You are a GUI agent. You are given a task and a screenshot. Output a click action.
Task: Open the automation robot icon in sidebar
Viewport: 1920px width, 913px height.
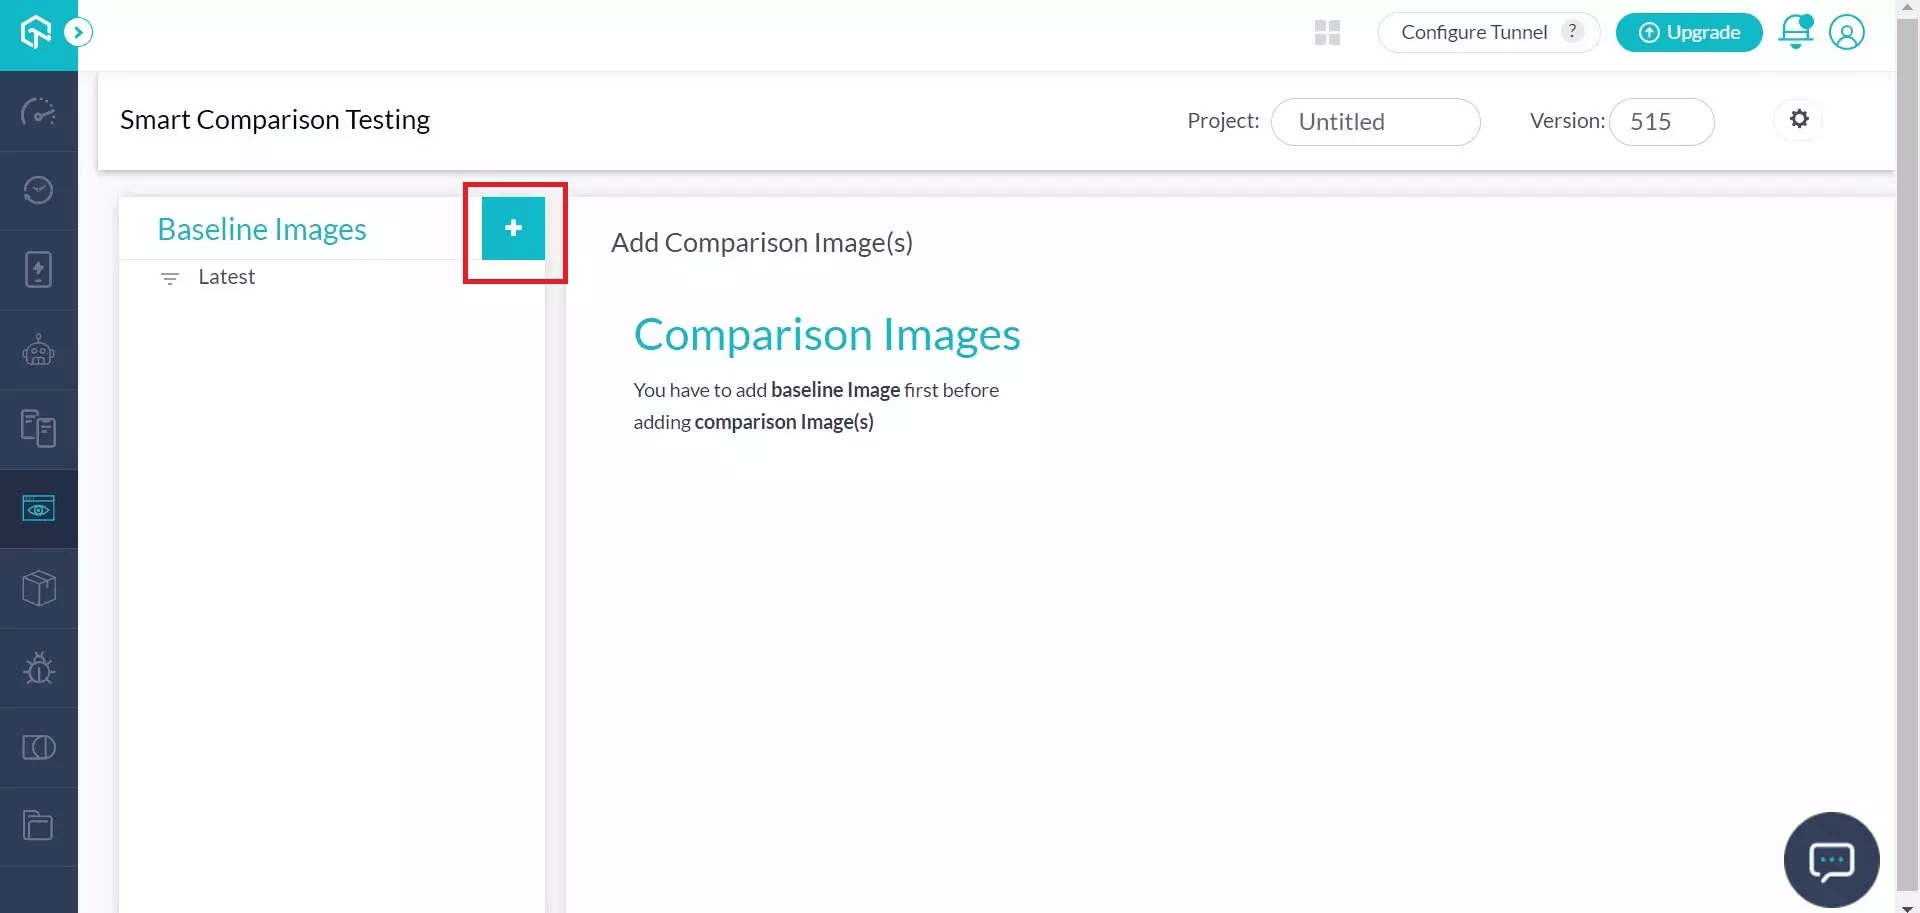coord(38,349)
